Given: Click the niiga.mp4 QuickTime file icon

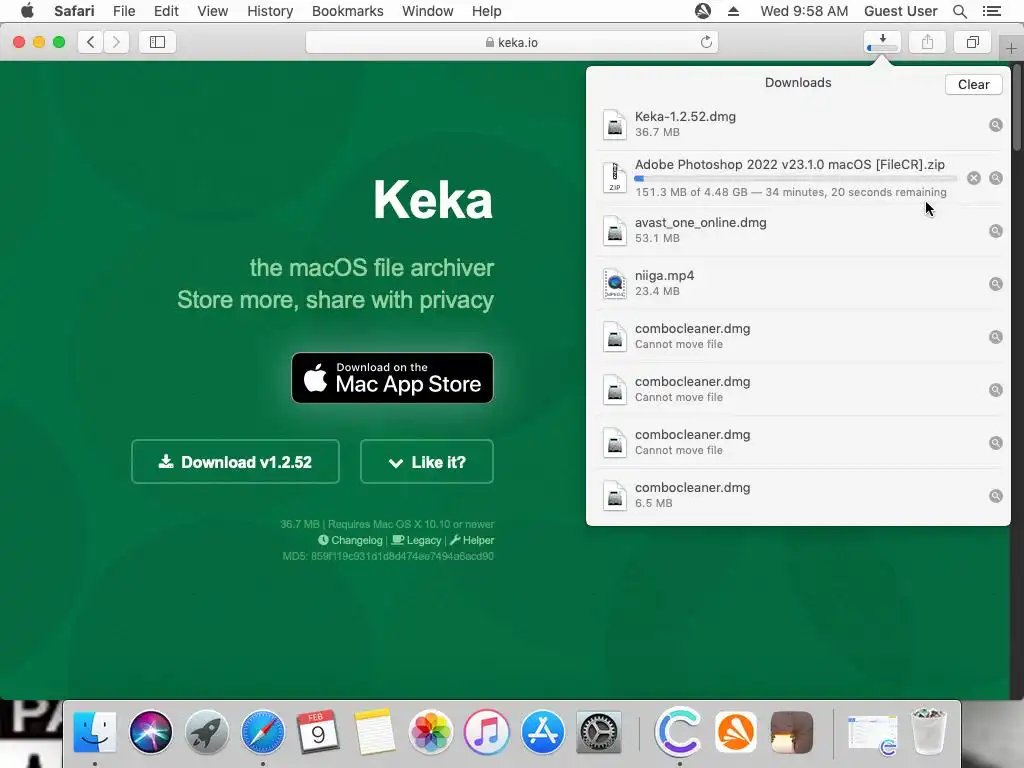Looking at the screenshot, I should [615, 283].
